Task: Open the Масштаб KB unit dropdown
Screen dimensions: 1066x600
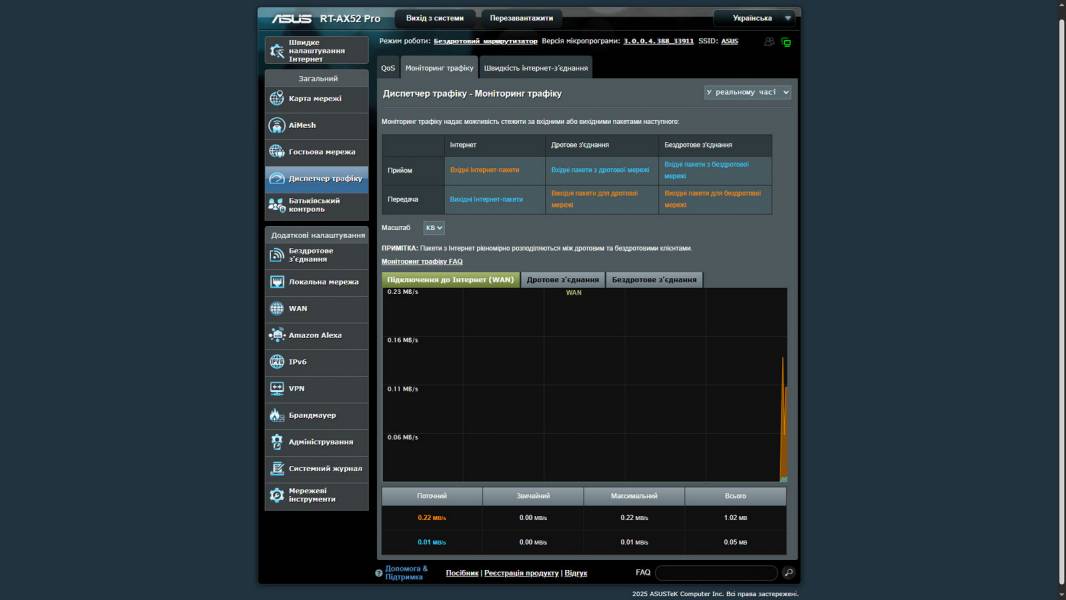Action: tap(434, 228)
